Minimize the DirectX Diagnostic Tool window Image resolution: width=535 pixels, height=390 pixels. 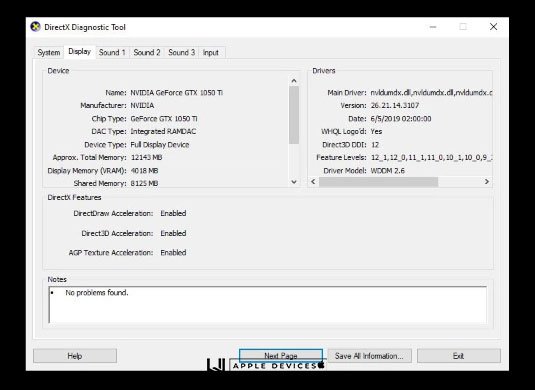click(x=433, y=27)
